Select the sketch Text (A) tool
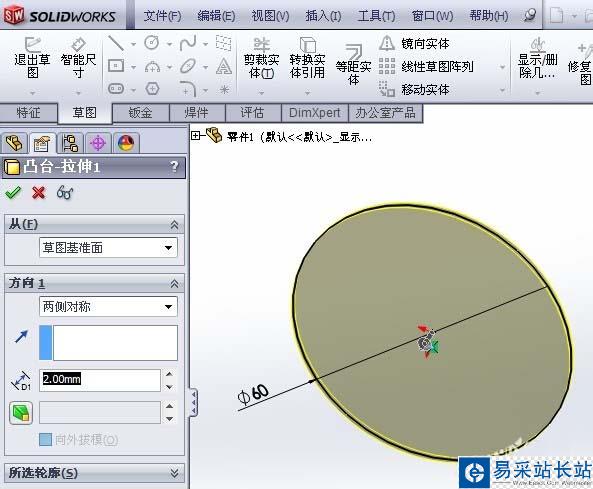The image size is (593, 489). [224, 66]
